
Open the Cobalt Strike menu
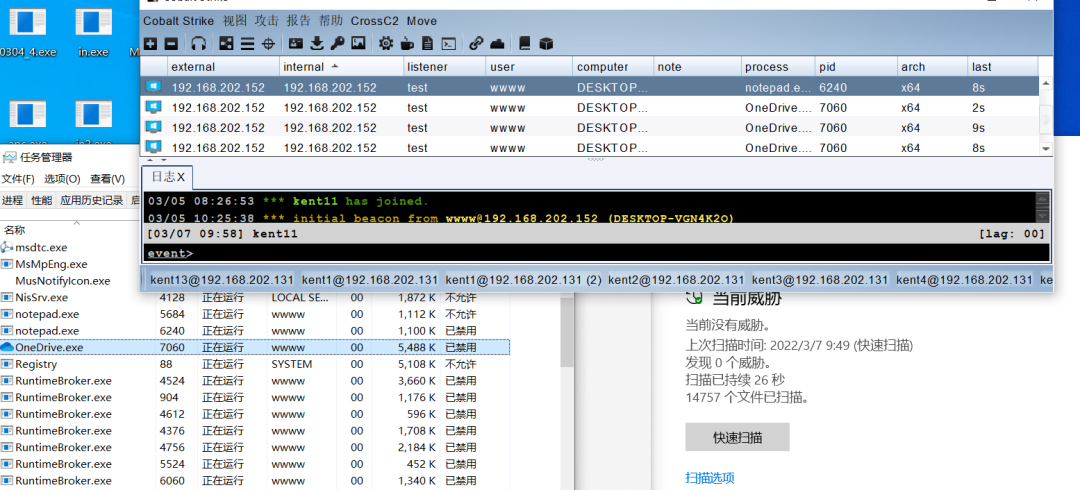(x=178, y=21)
